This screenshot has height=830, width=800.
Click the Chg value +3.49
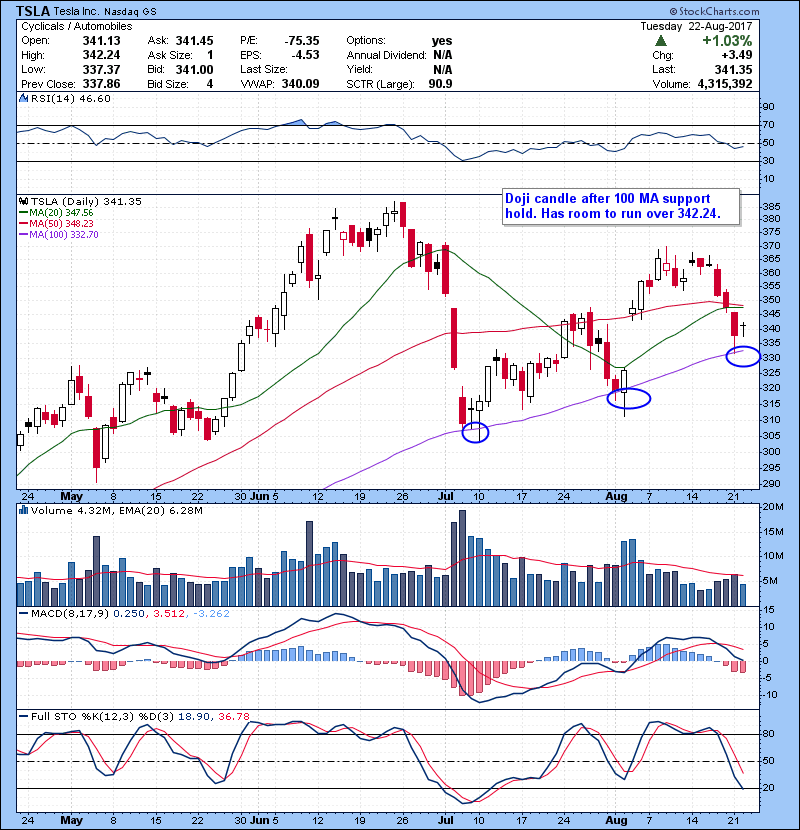coord(736,55)
